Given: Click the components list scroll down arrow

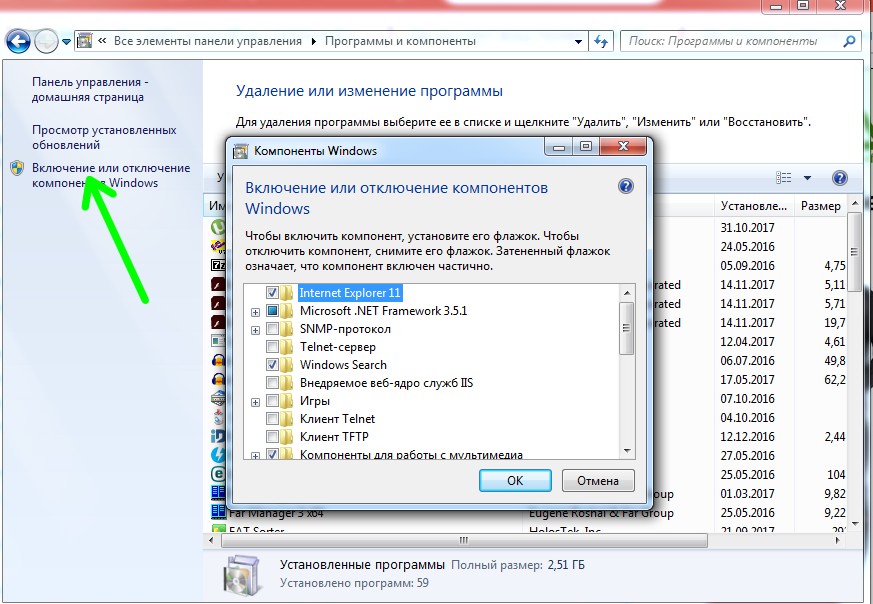Looking at the screenshot, I should pyautogui.click(x=626, y=451).
